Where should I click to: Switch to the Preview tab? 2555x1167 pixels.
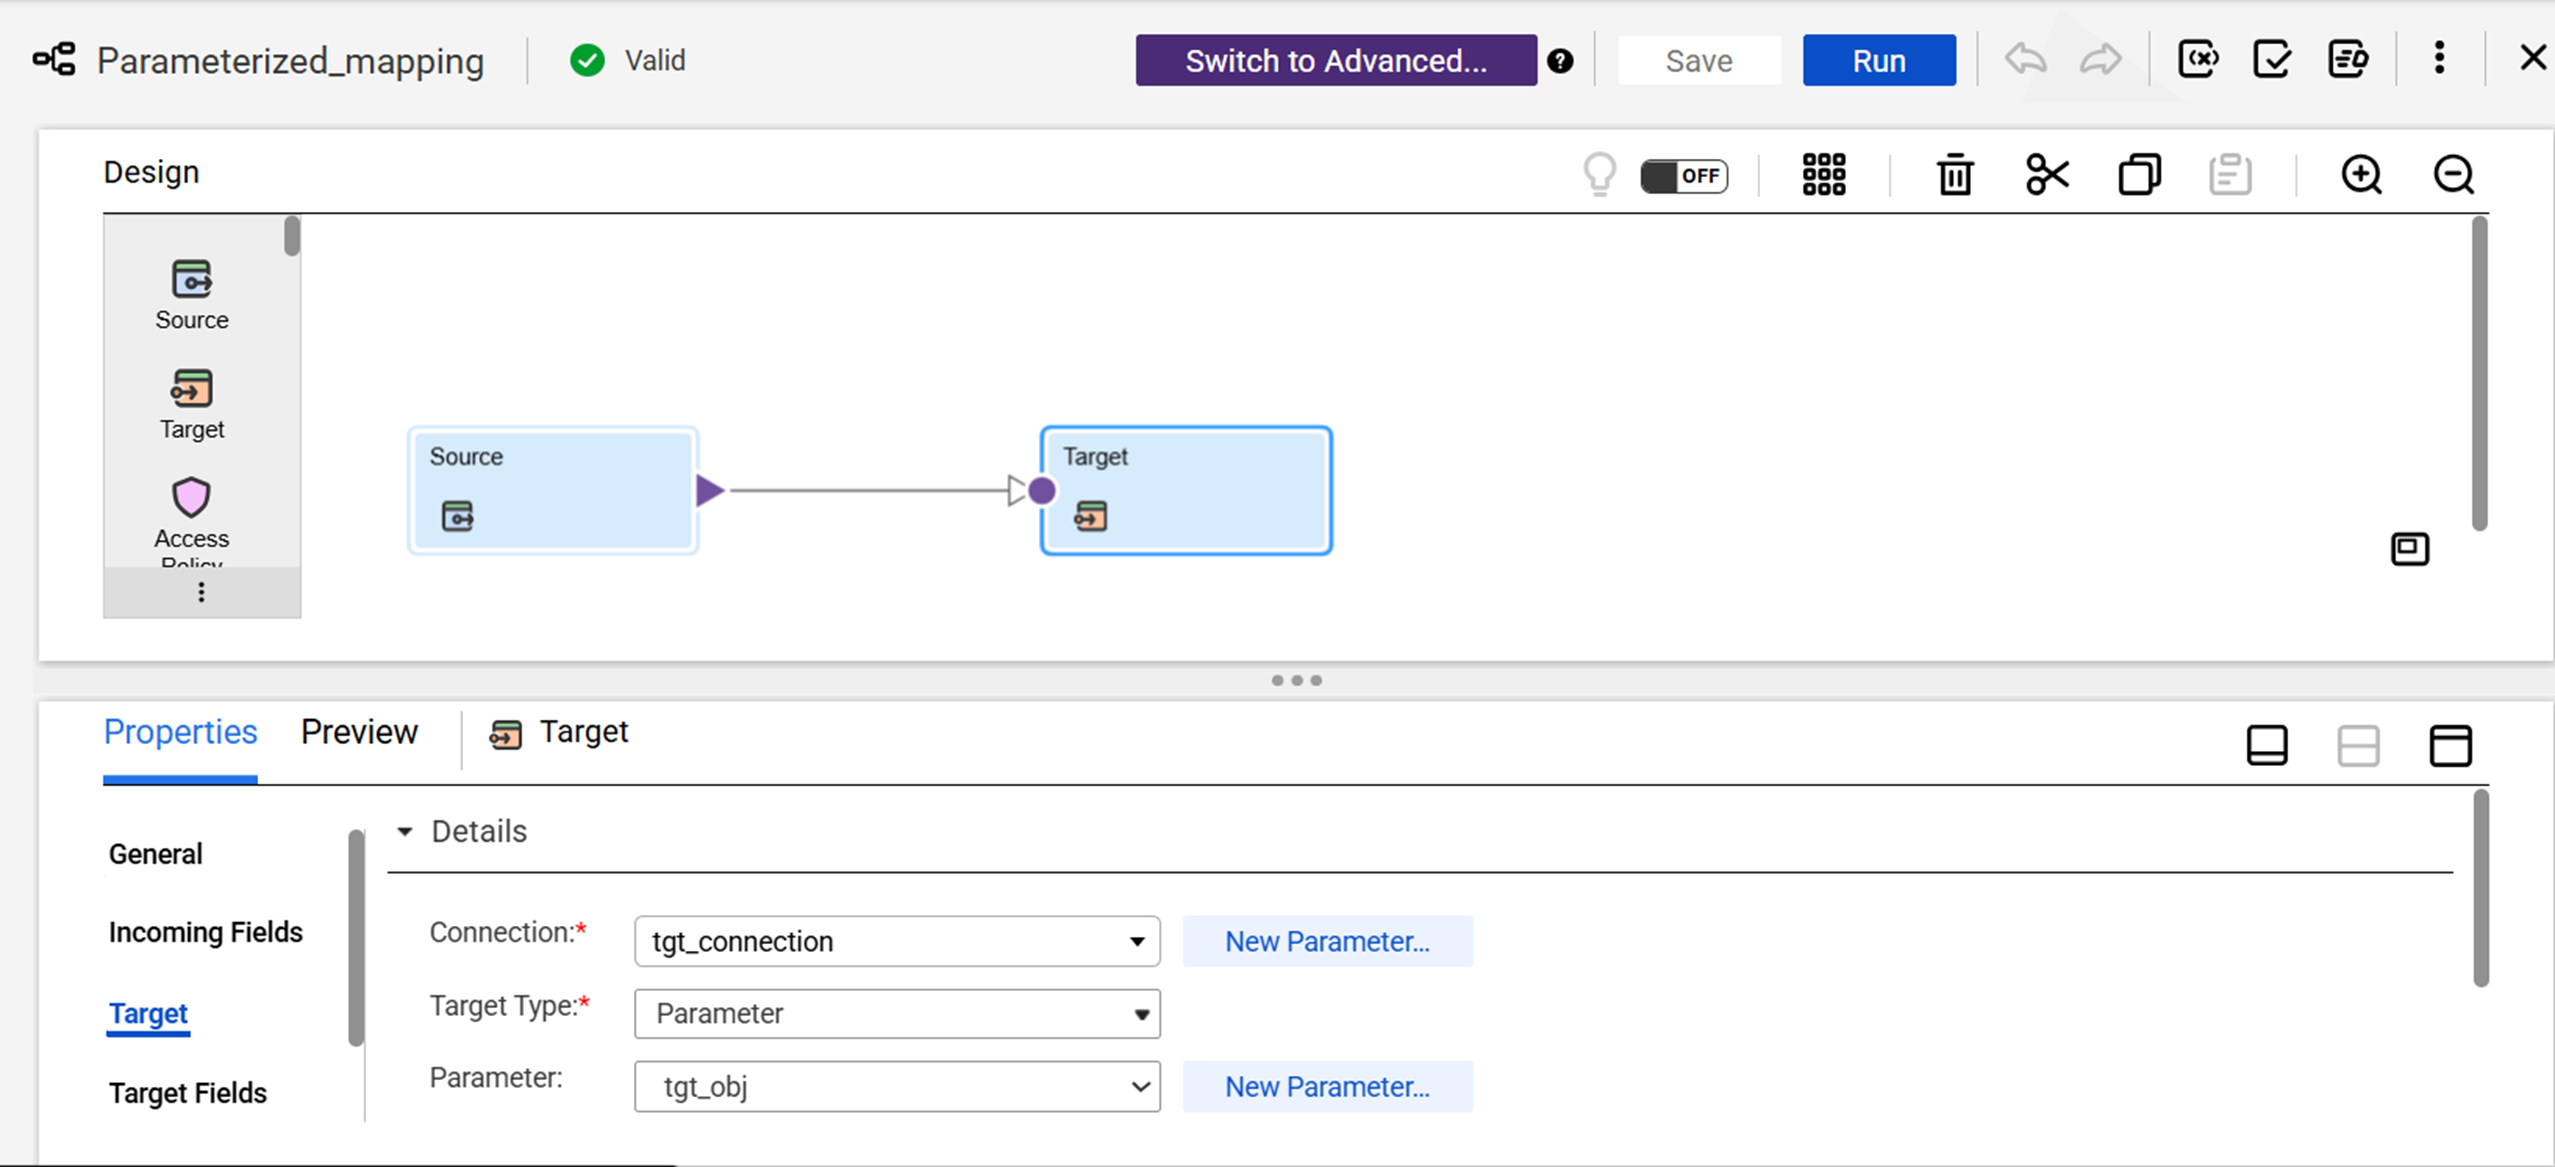click(359, 732)
